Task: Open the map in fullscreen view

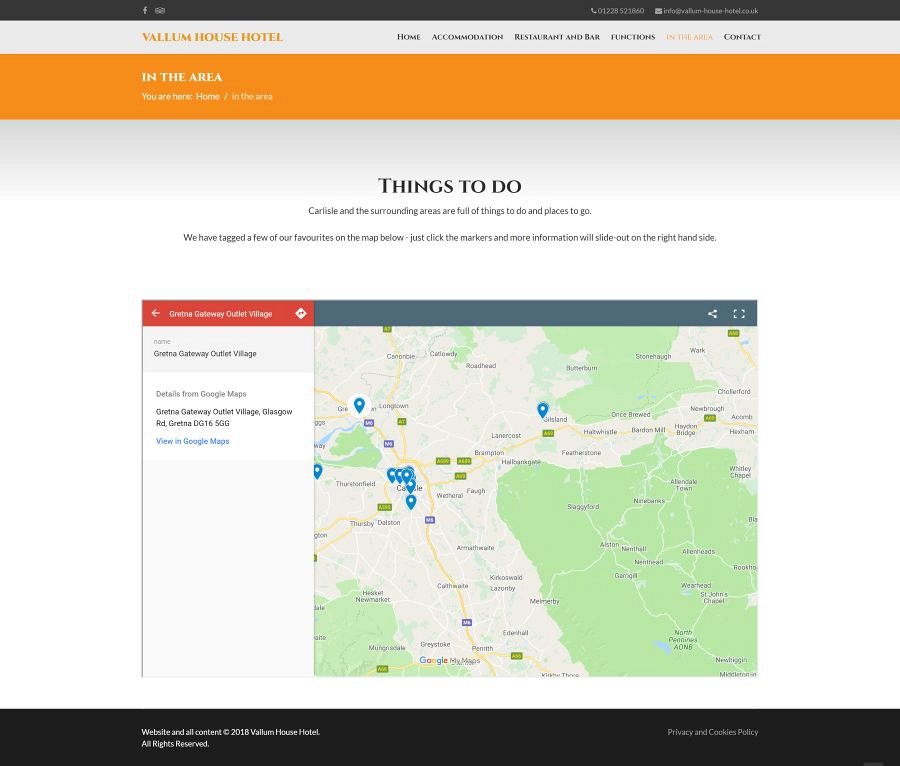Action: tap(739, 314)
